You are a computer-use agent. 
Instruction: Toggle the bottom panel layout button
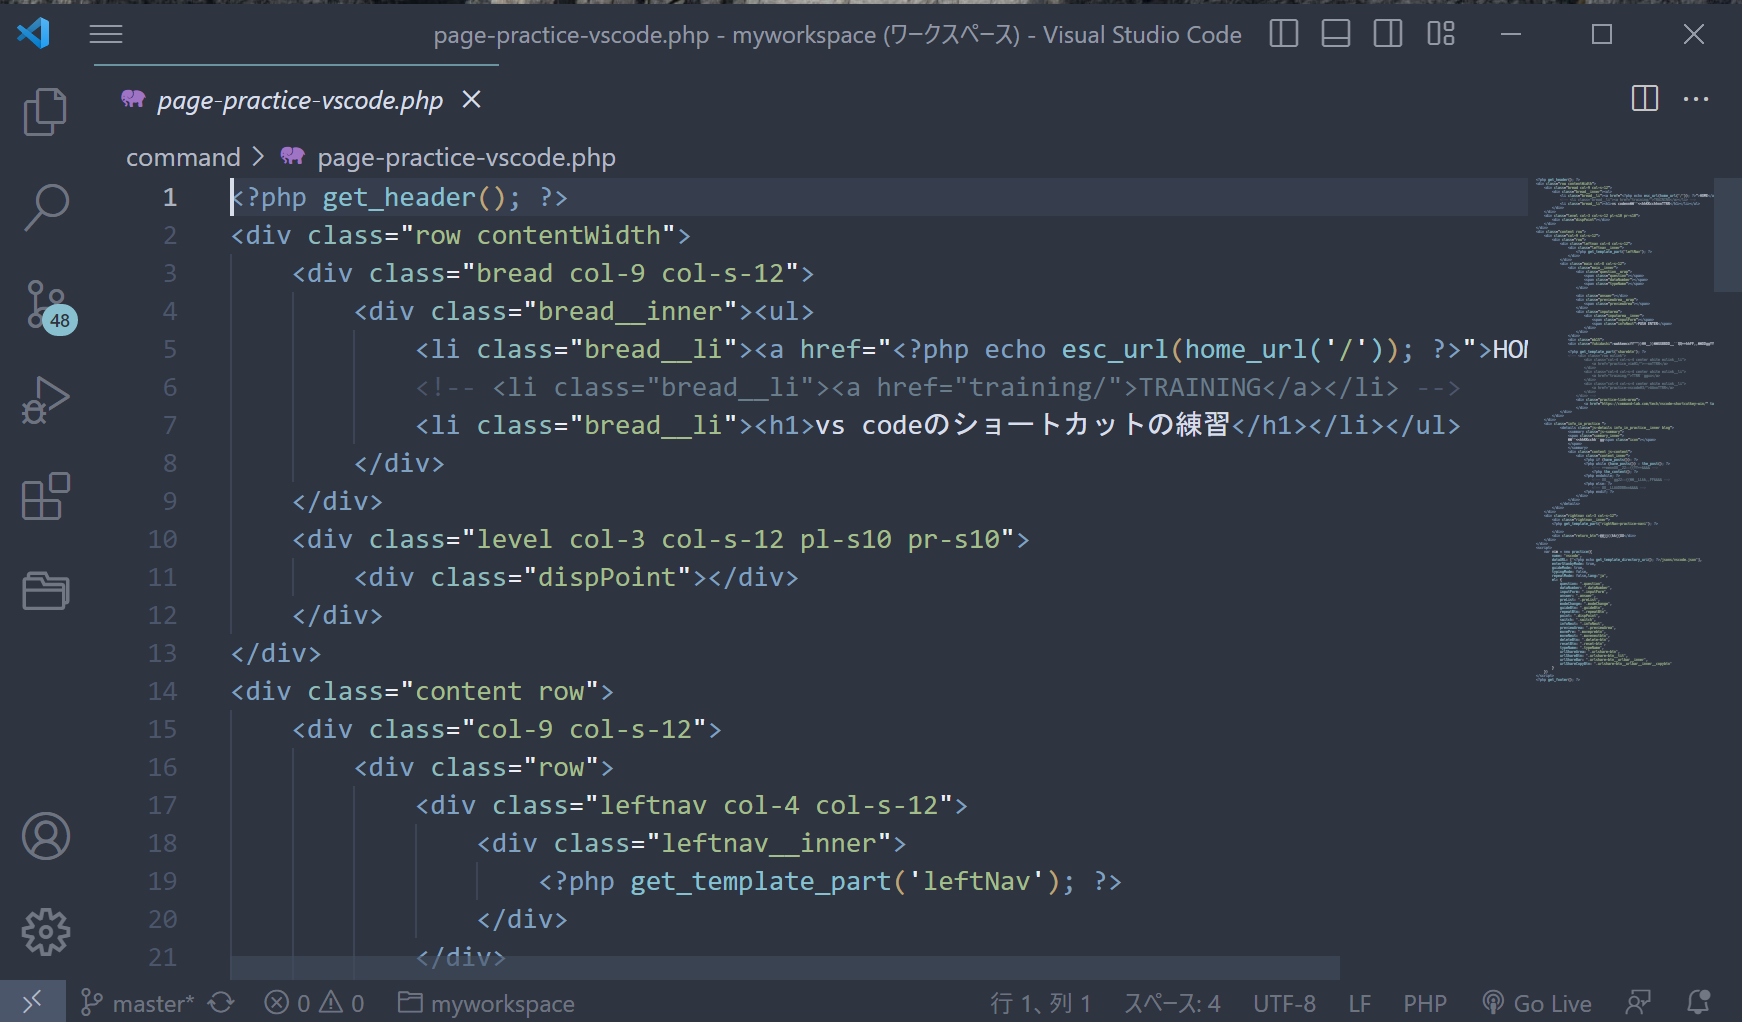tap(1335, 34)
